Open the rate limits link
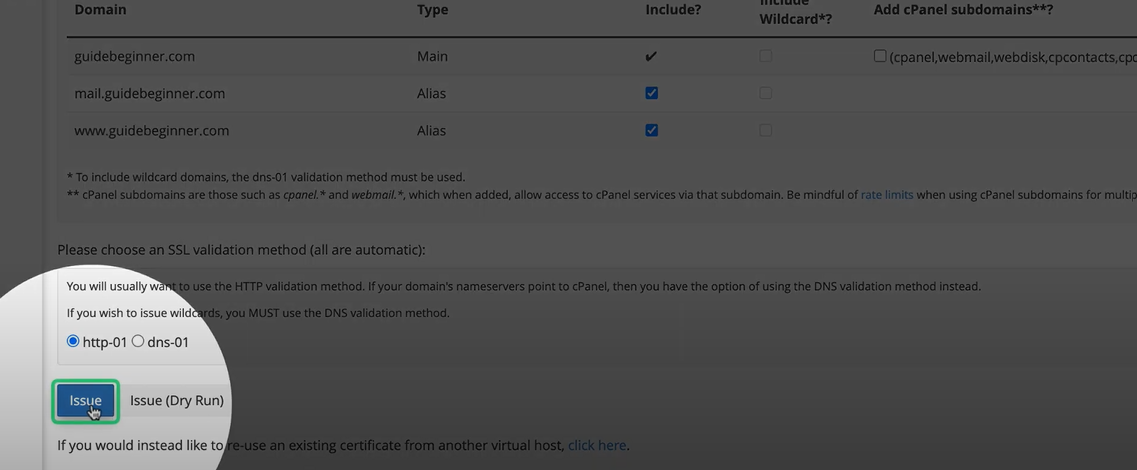Screen dimensions: 1137x470 pos(887,194)
